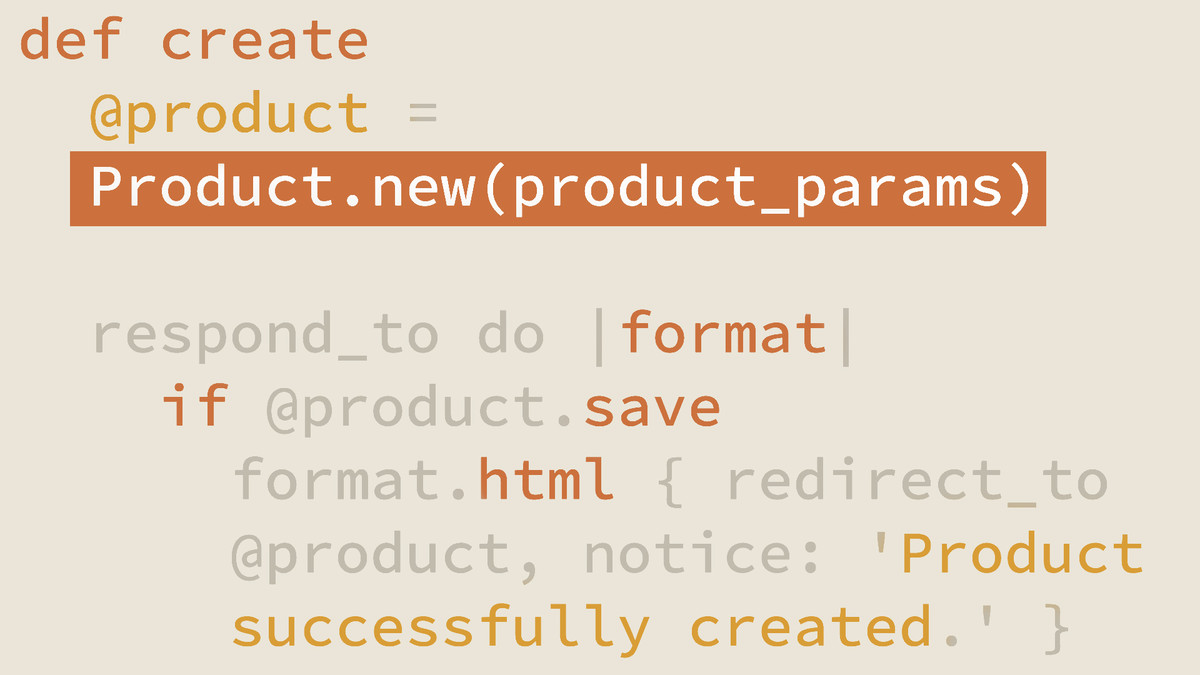This screenshot has height=675, width=1200.
Task: Click the highlighted Product.new(product_params) line
Action: point(557,188)
